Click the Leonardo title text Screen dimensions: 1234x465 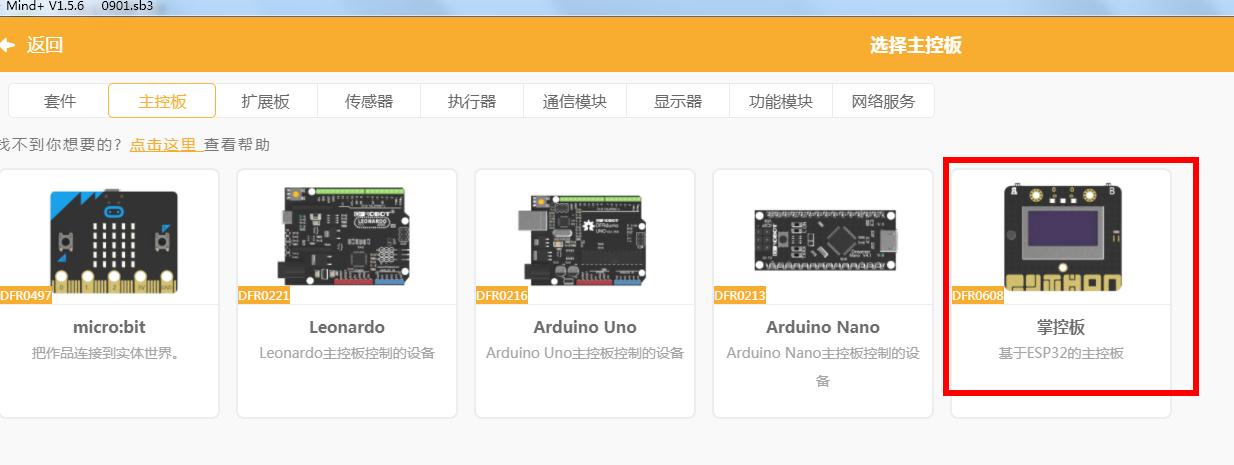pyautogui.click(x=347, y=327)
